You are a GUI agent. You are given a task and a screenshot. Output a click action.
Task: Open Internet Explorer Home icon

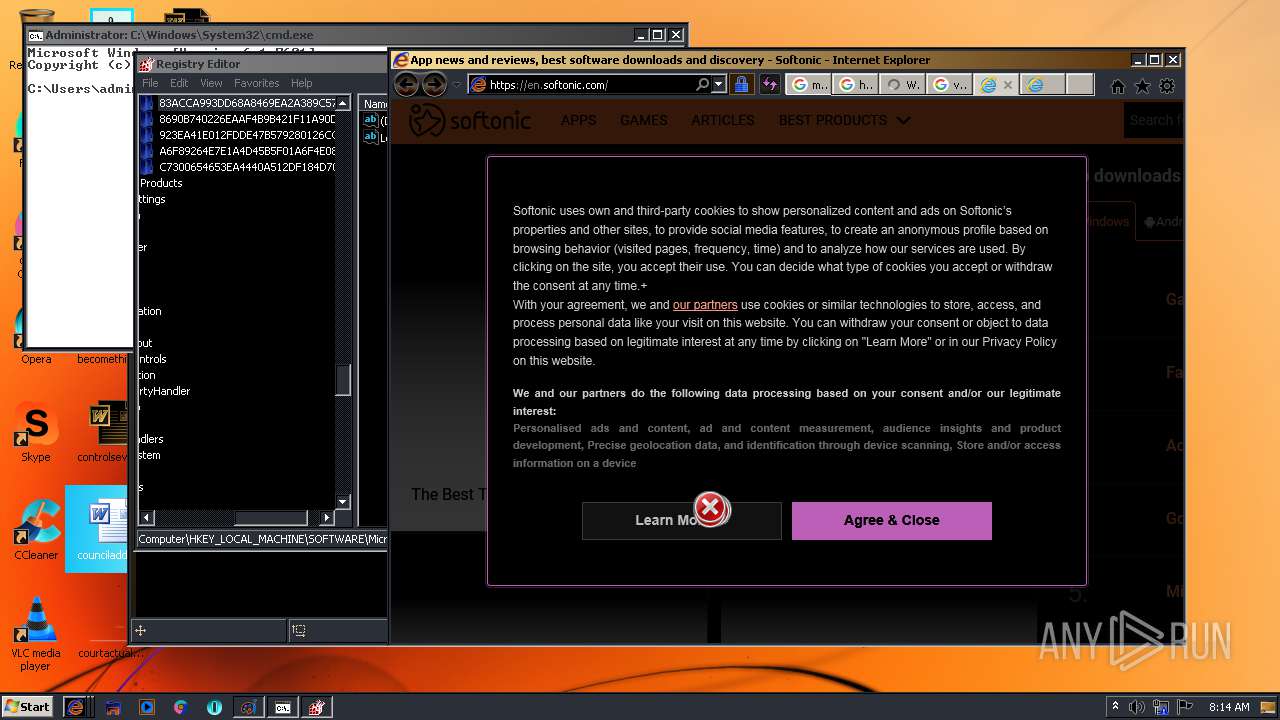(1118, 86)
